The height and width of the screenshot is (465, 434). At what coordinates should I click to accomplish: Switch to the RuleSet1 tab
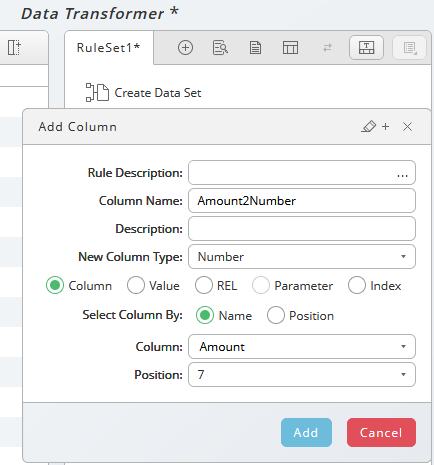[108, 48]
